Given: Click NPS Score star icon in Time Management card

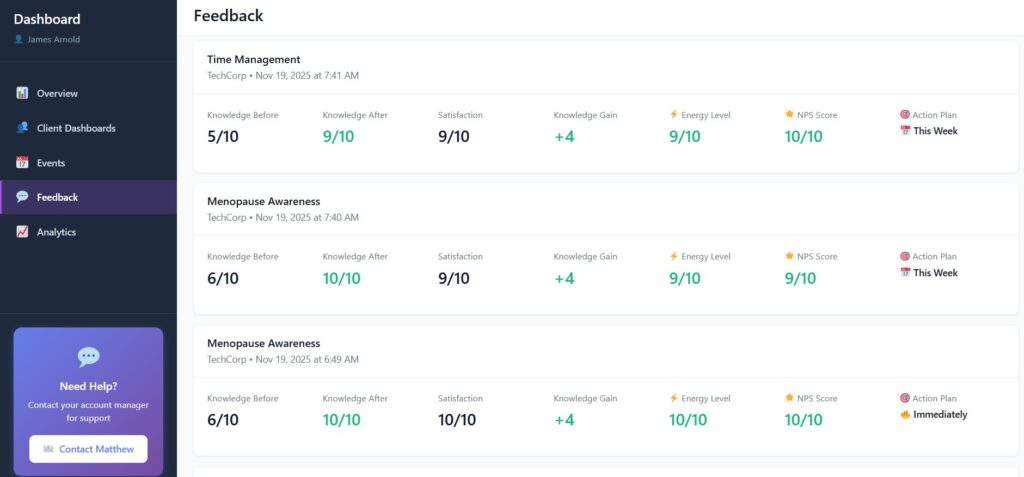Looking at the screenshot, I should coord(789,115).
